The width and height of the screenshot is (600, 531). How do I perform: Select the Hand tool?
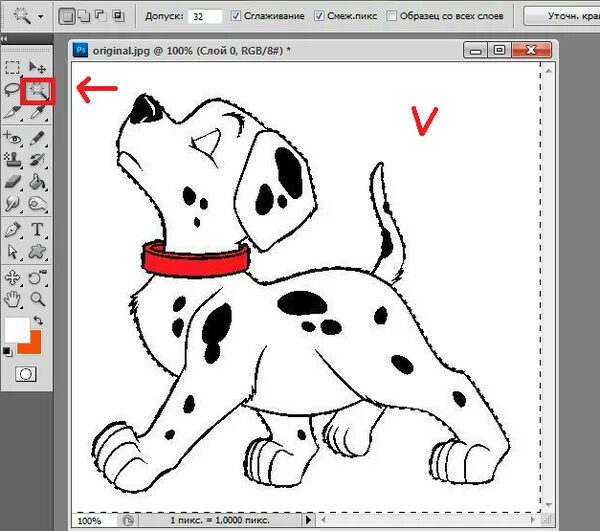pos(12,299)
